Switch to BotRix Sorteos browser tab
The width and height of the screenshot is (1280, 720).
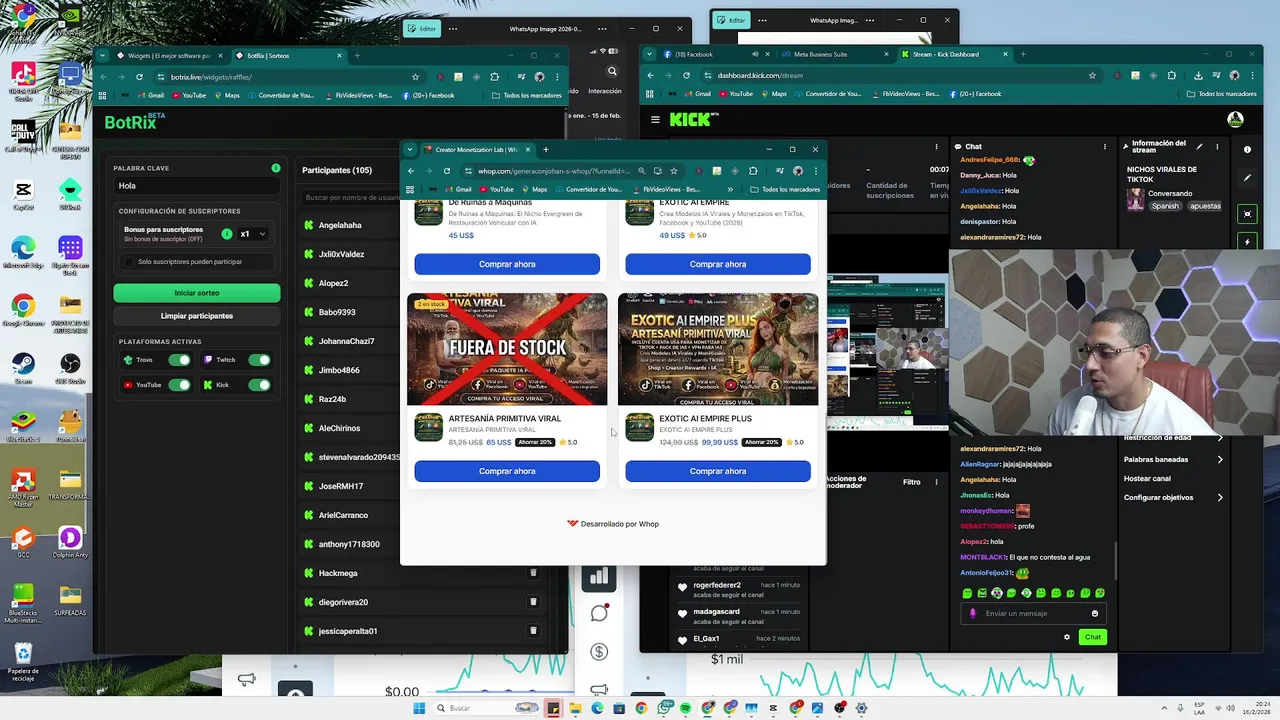tap(290, 55)
